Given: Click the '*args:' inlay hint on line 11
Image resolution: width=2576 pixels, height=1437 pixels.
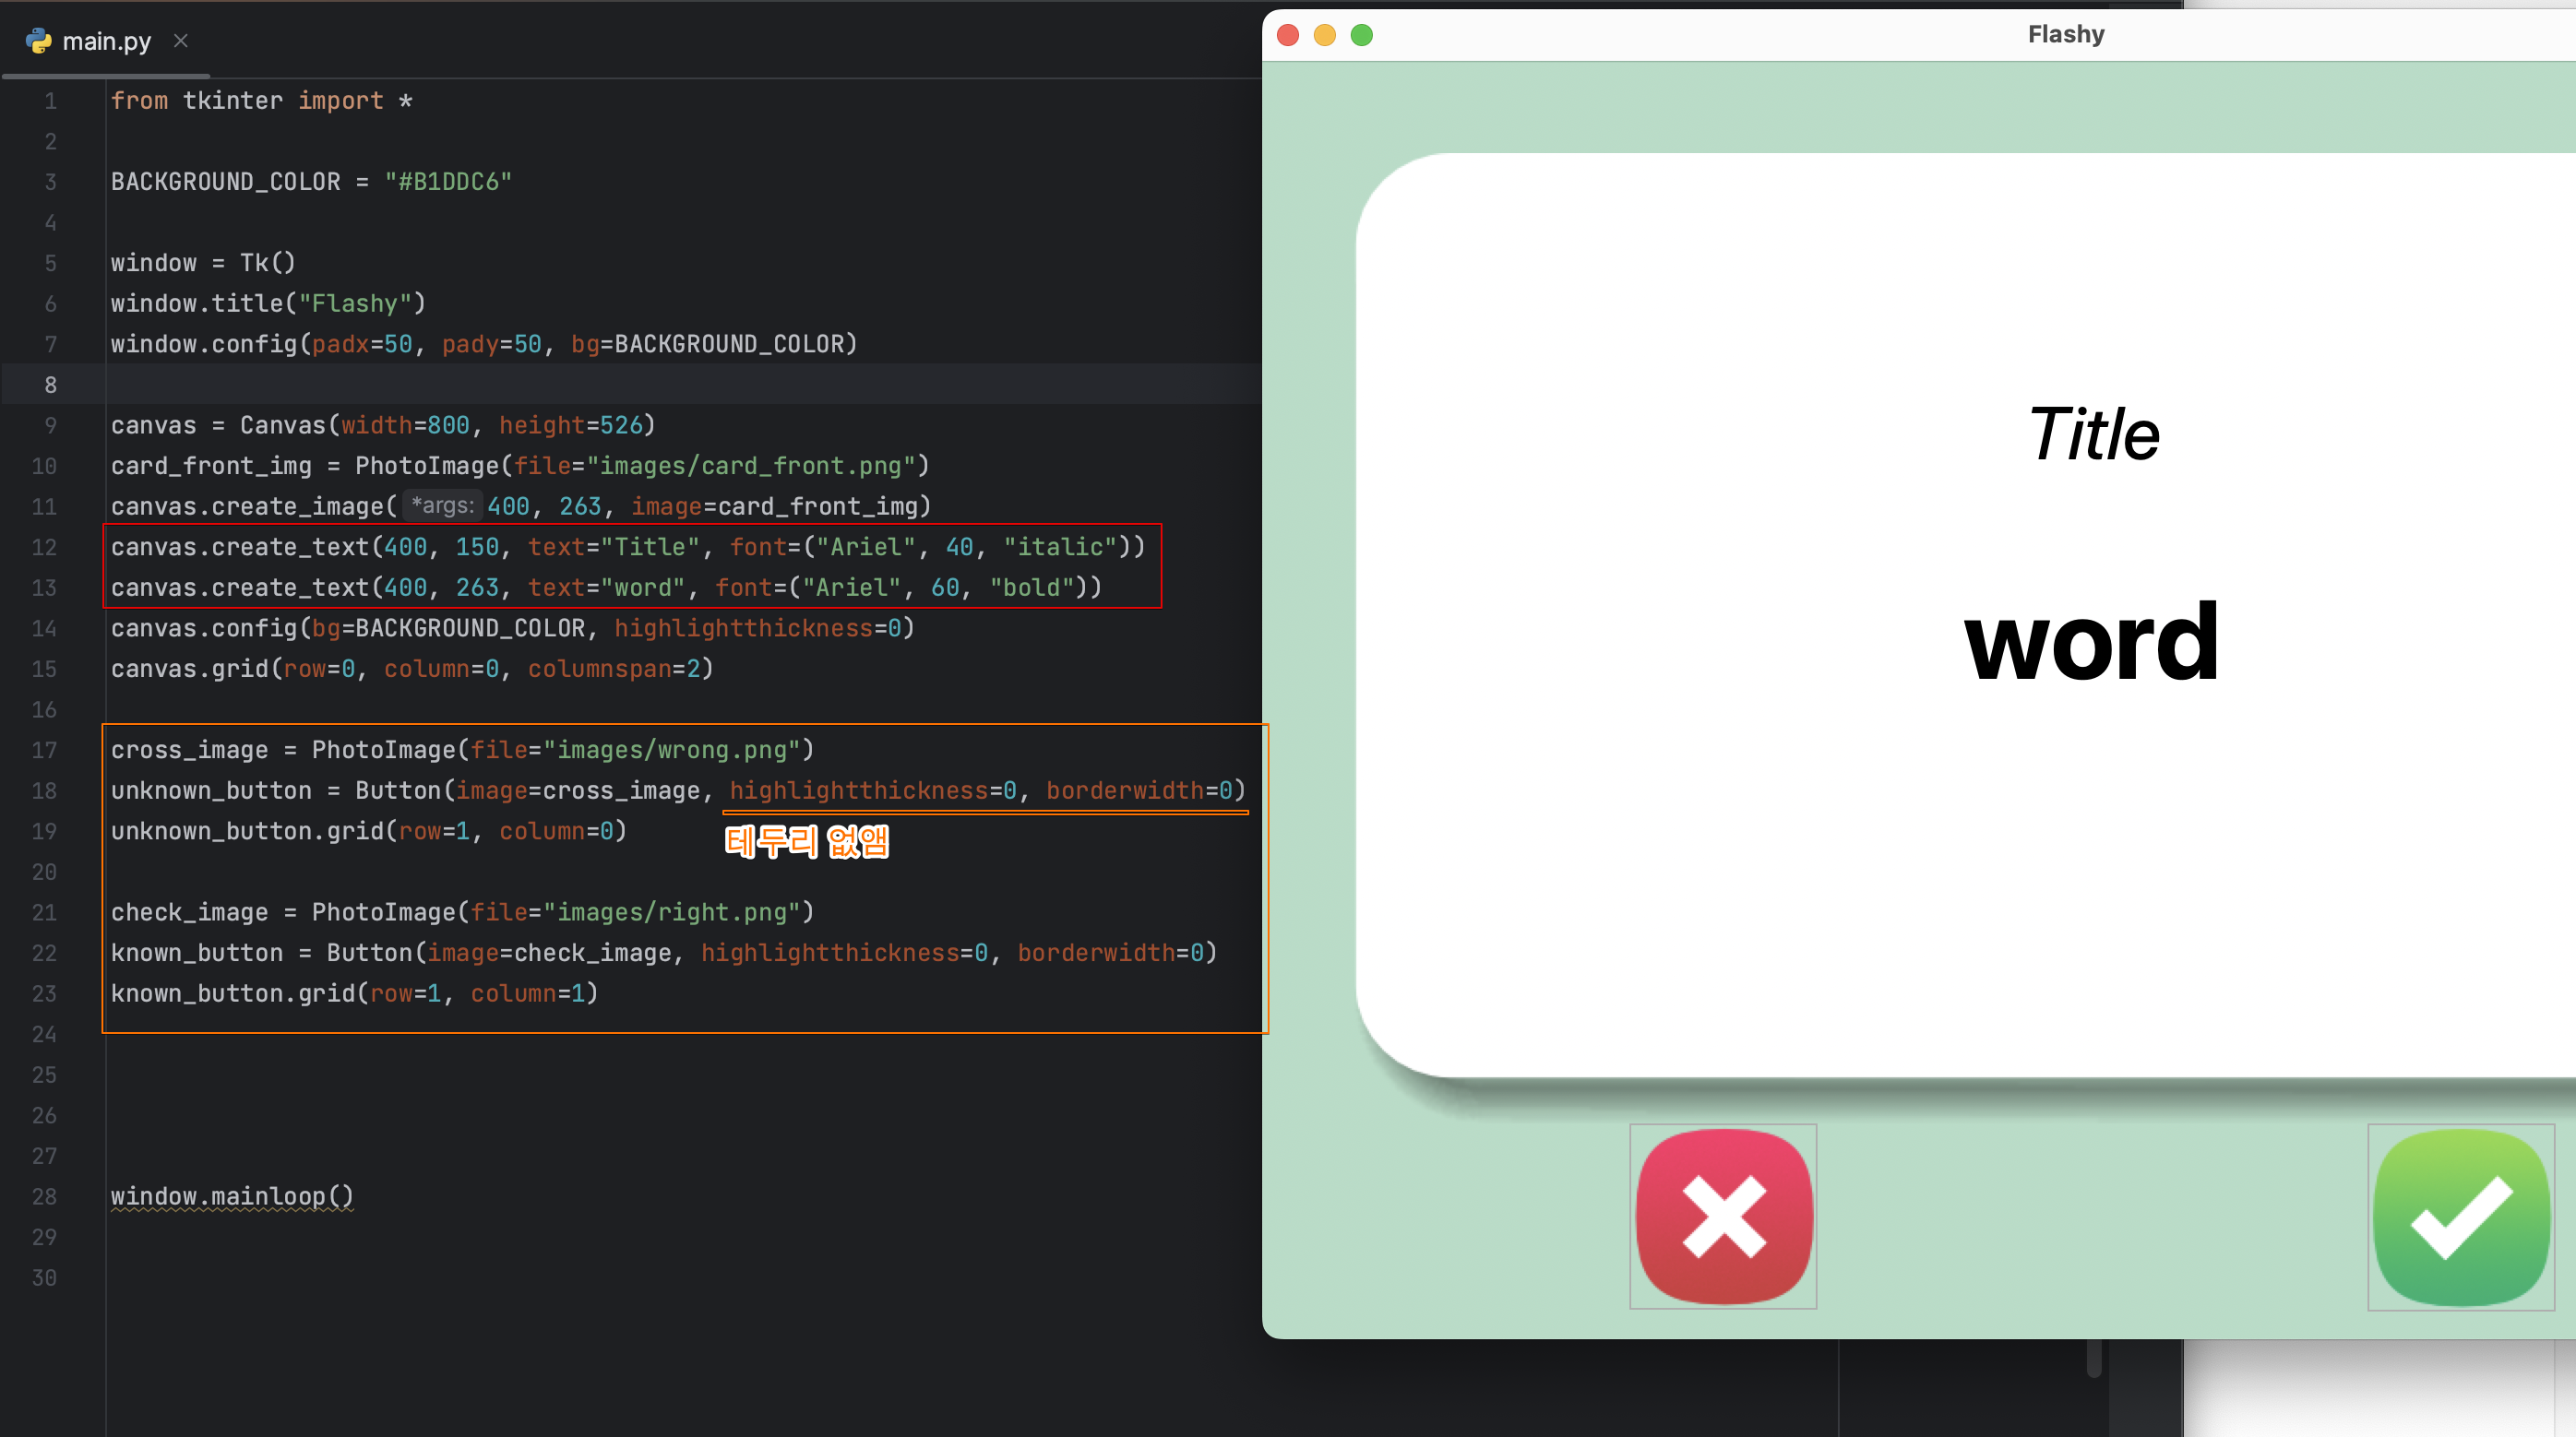Looking at the screenshot, I should [x=443, y=506].
